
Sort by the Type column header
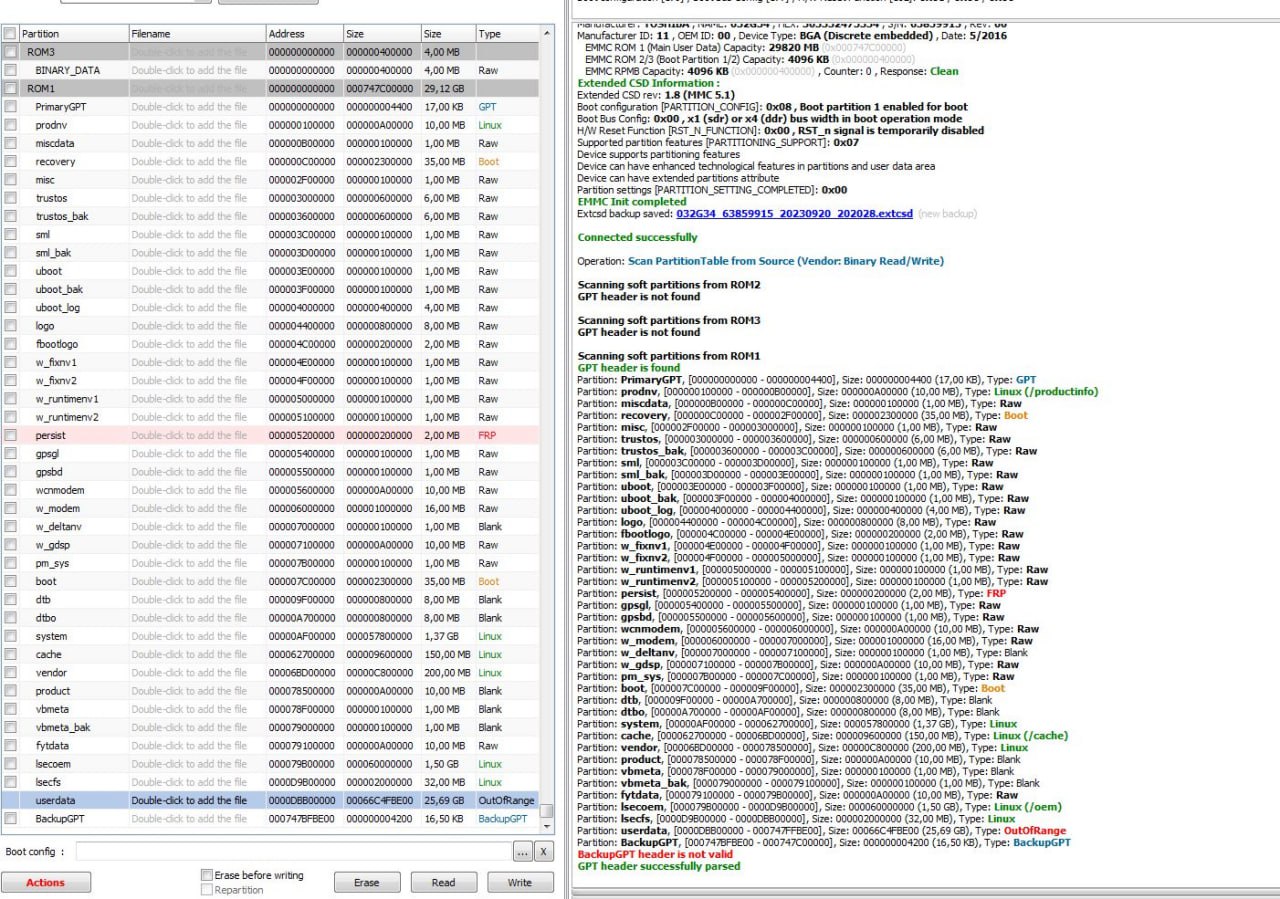click(506, 34)
